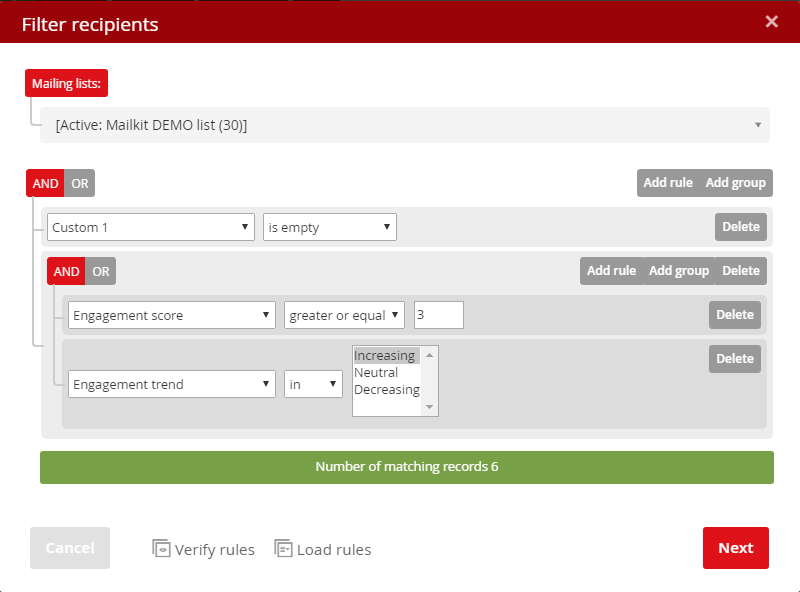The width and height of the screenshot is (800, 592).
Task: Click the Verify rules icon
Action: [161, 549]
